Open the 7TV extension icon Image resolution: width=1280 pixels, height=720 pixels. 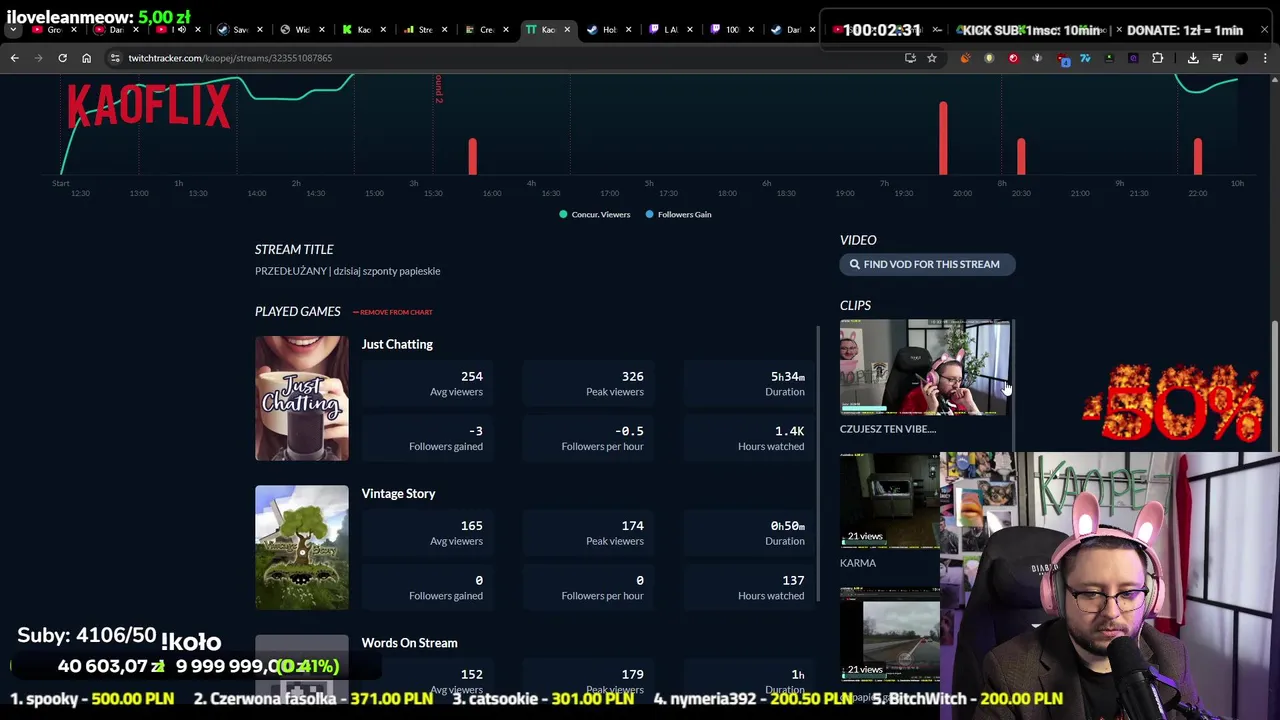point(1085,58)
